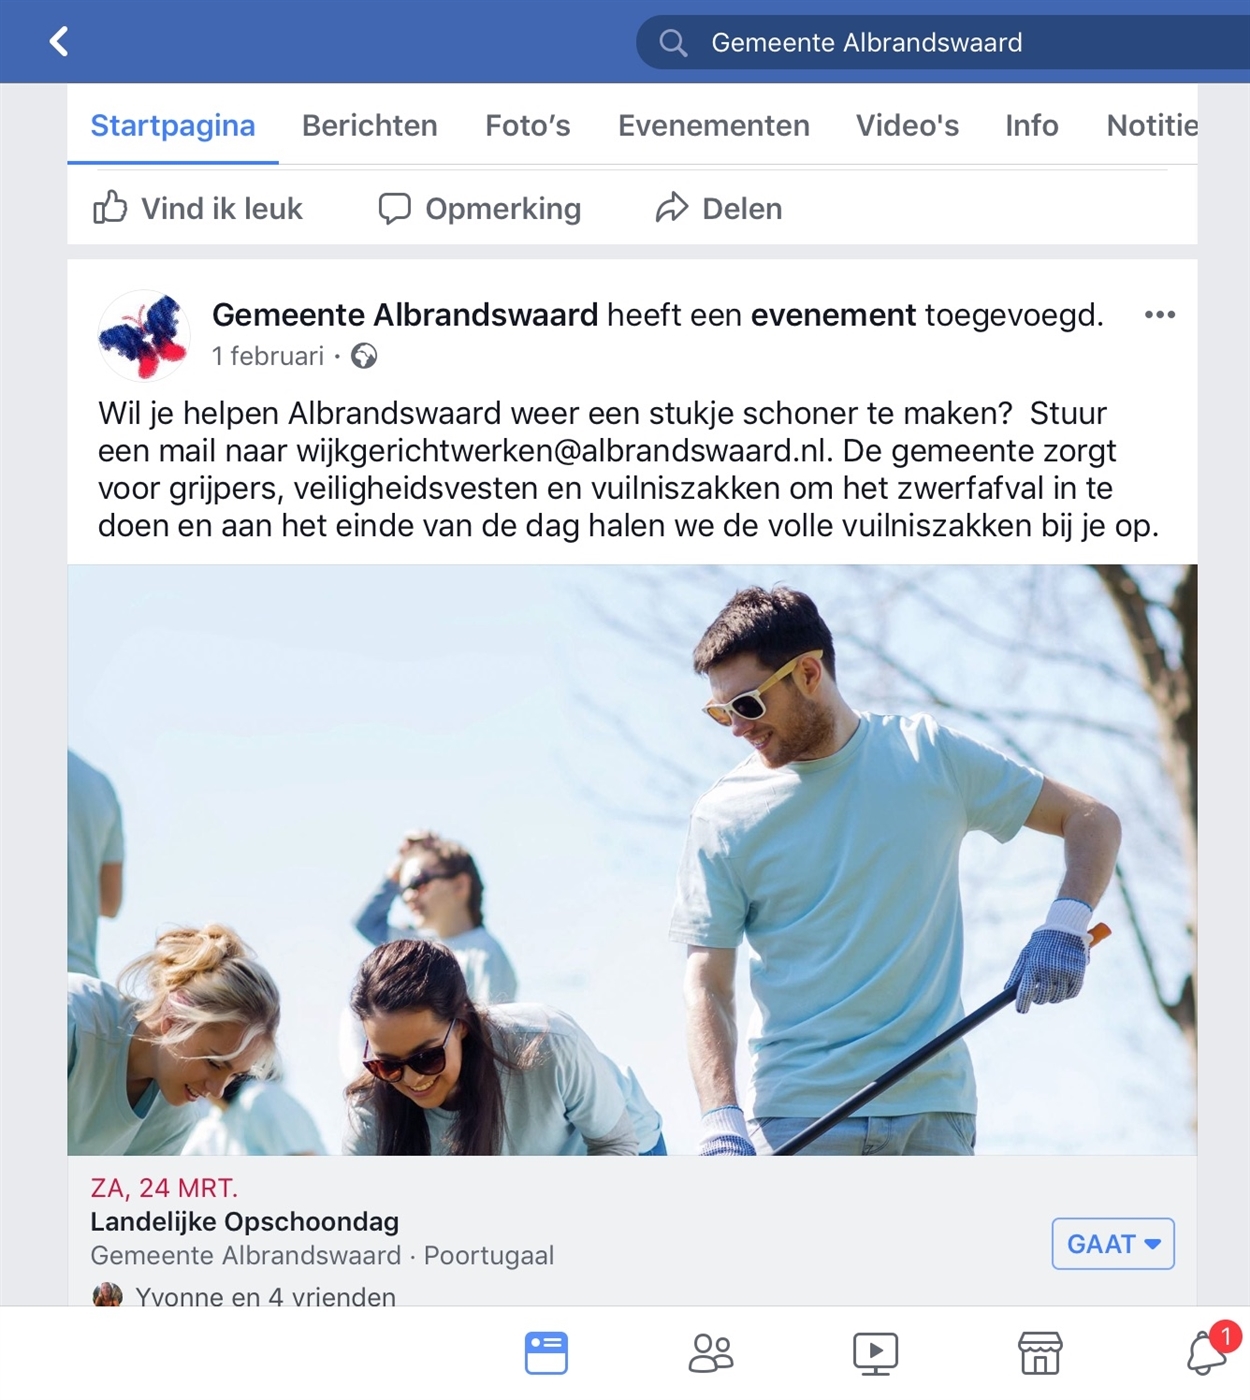Open the Marketplace bottom icon
The height and width of the screenshot is (1400, 1250).
click(x=1040, y=1354)
